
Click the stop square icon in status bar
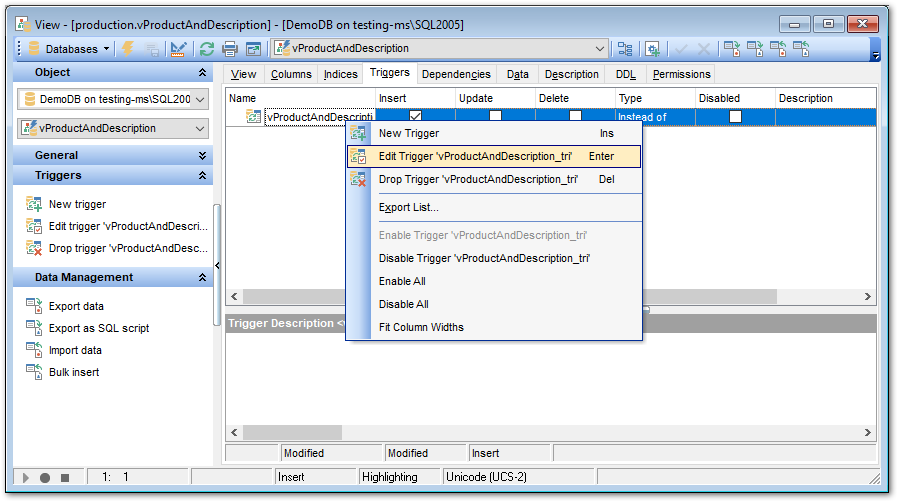click(x=65, y=477)
